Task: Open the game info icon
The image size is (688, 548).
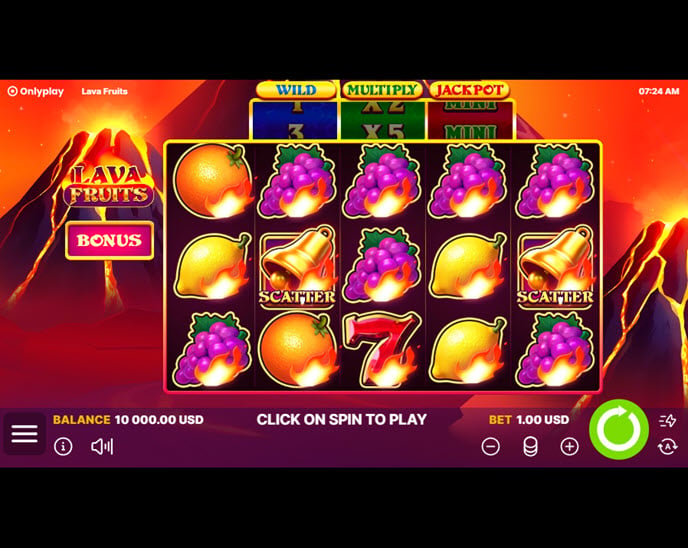Action: click(63, 447)
